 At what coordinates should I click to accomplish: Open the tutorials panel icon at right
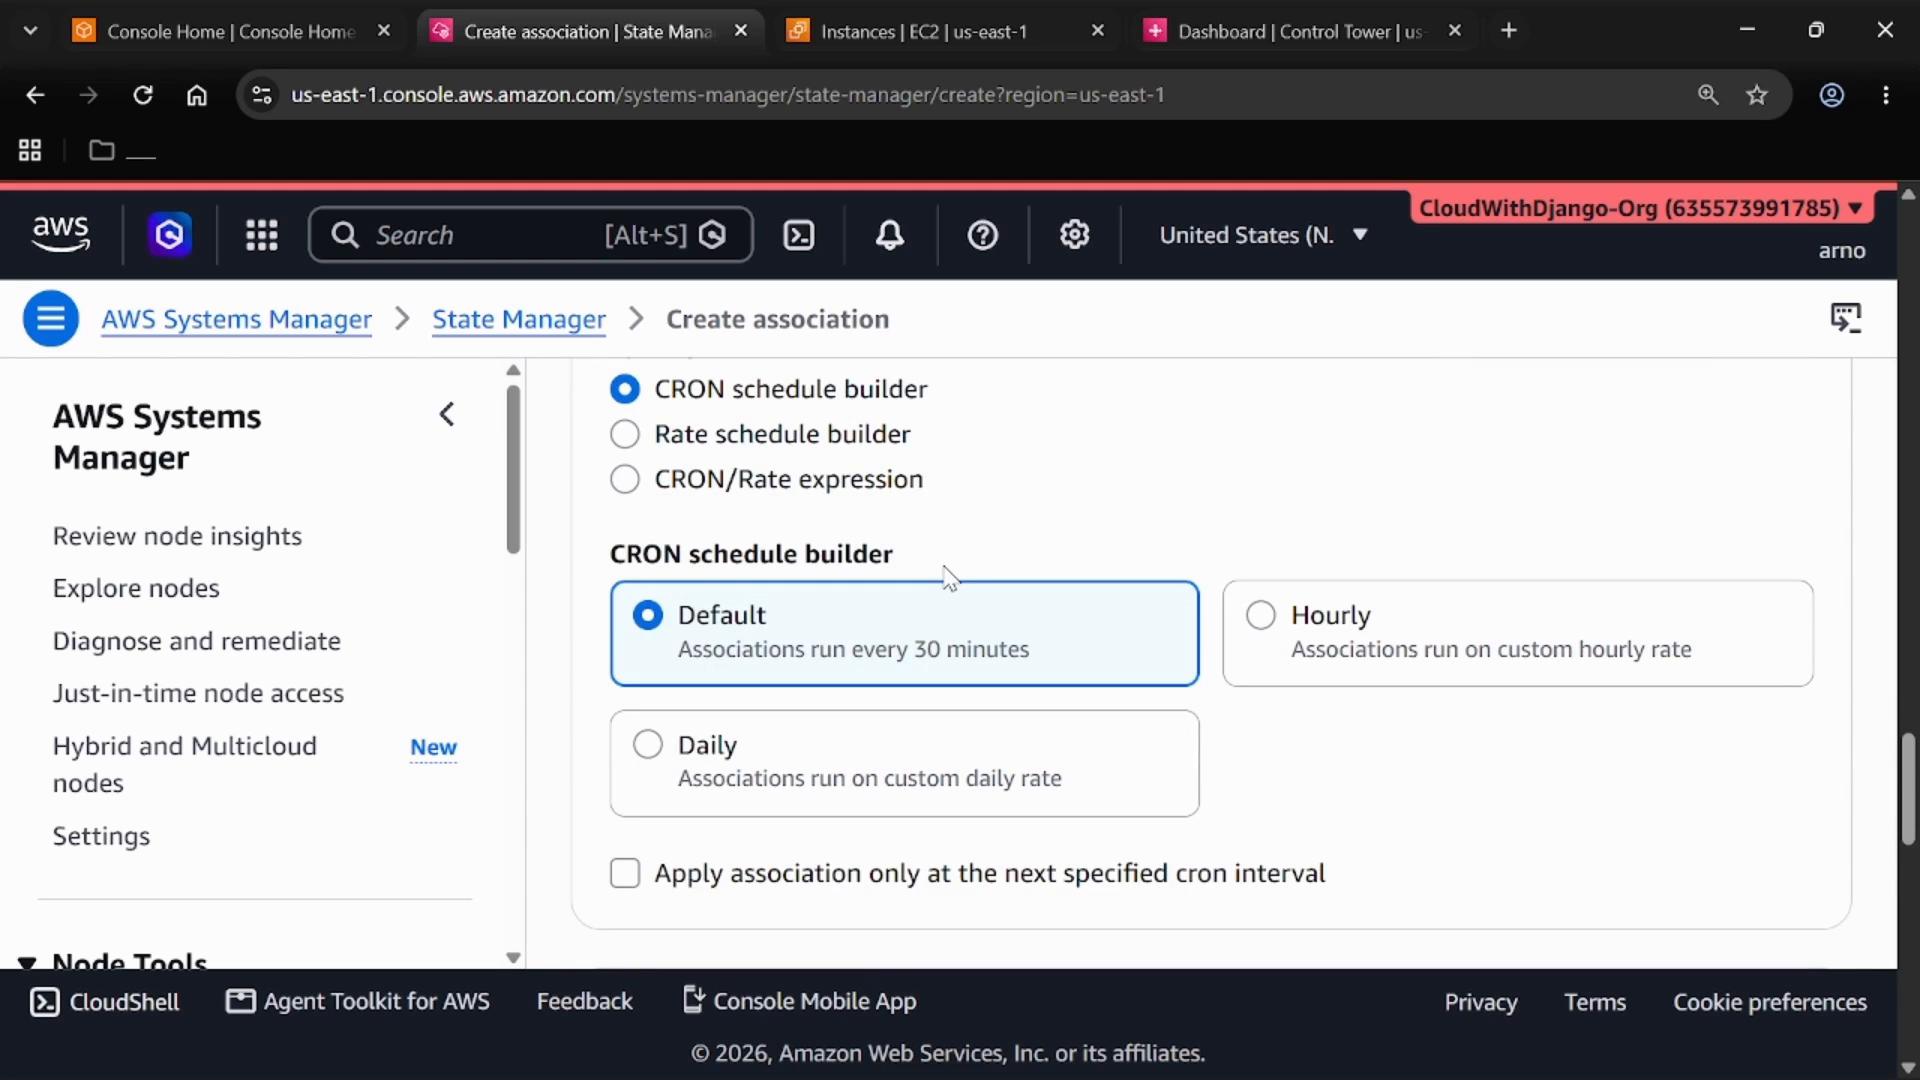tap(1846, 318)
